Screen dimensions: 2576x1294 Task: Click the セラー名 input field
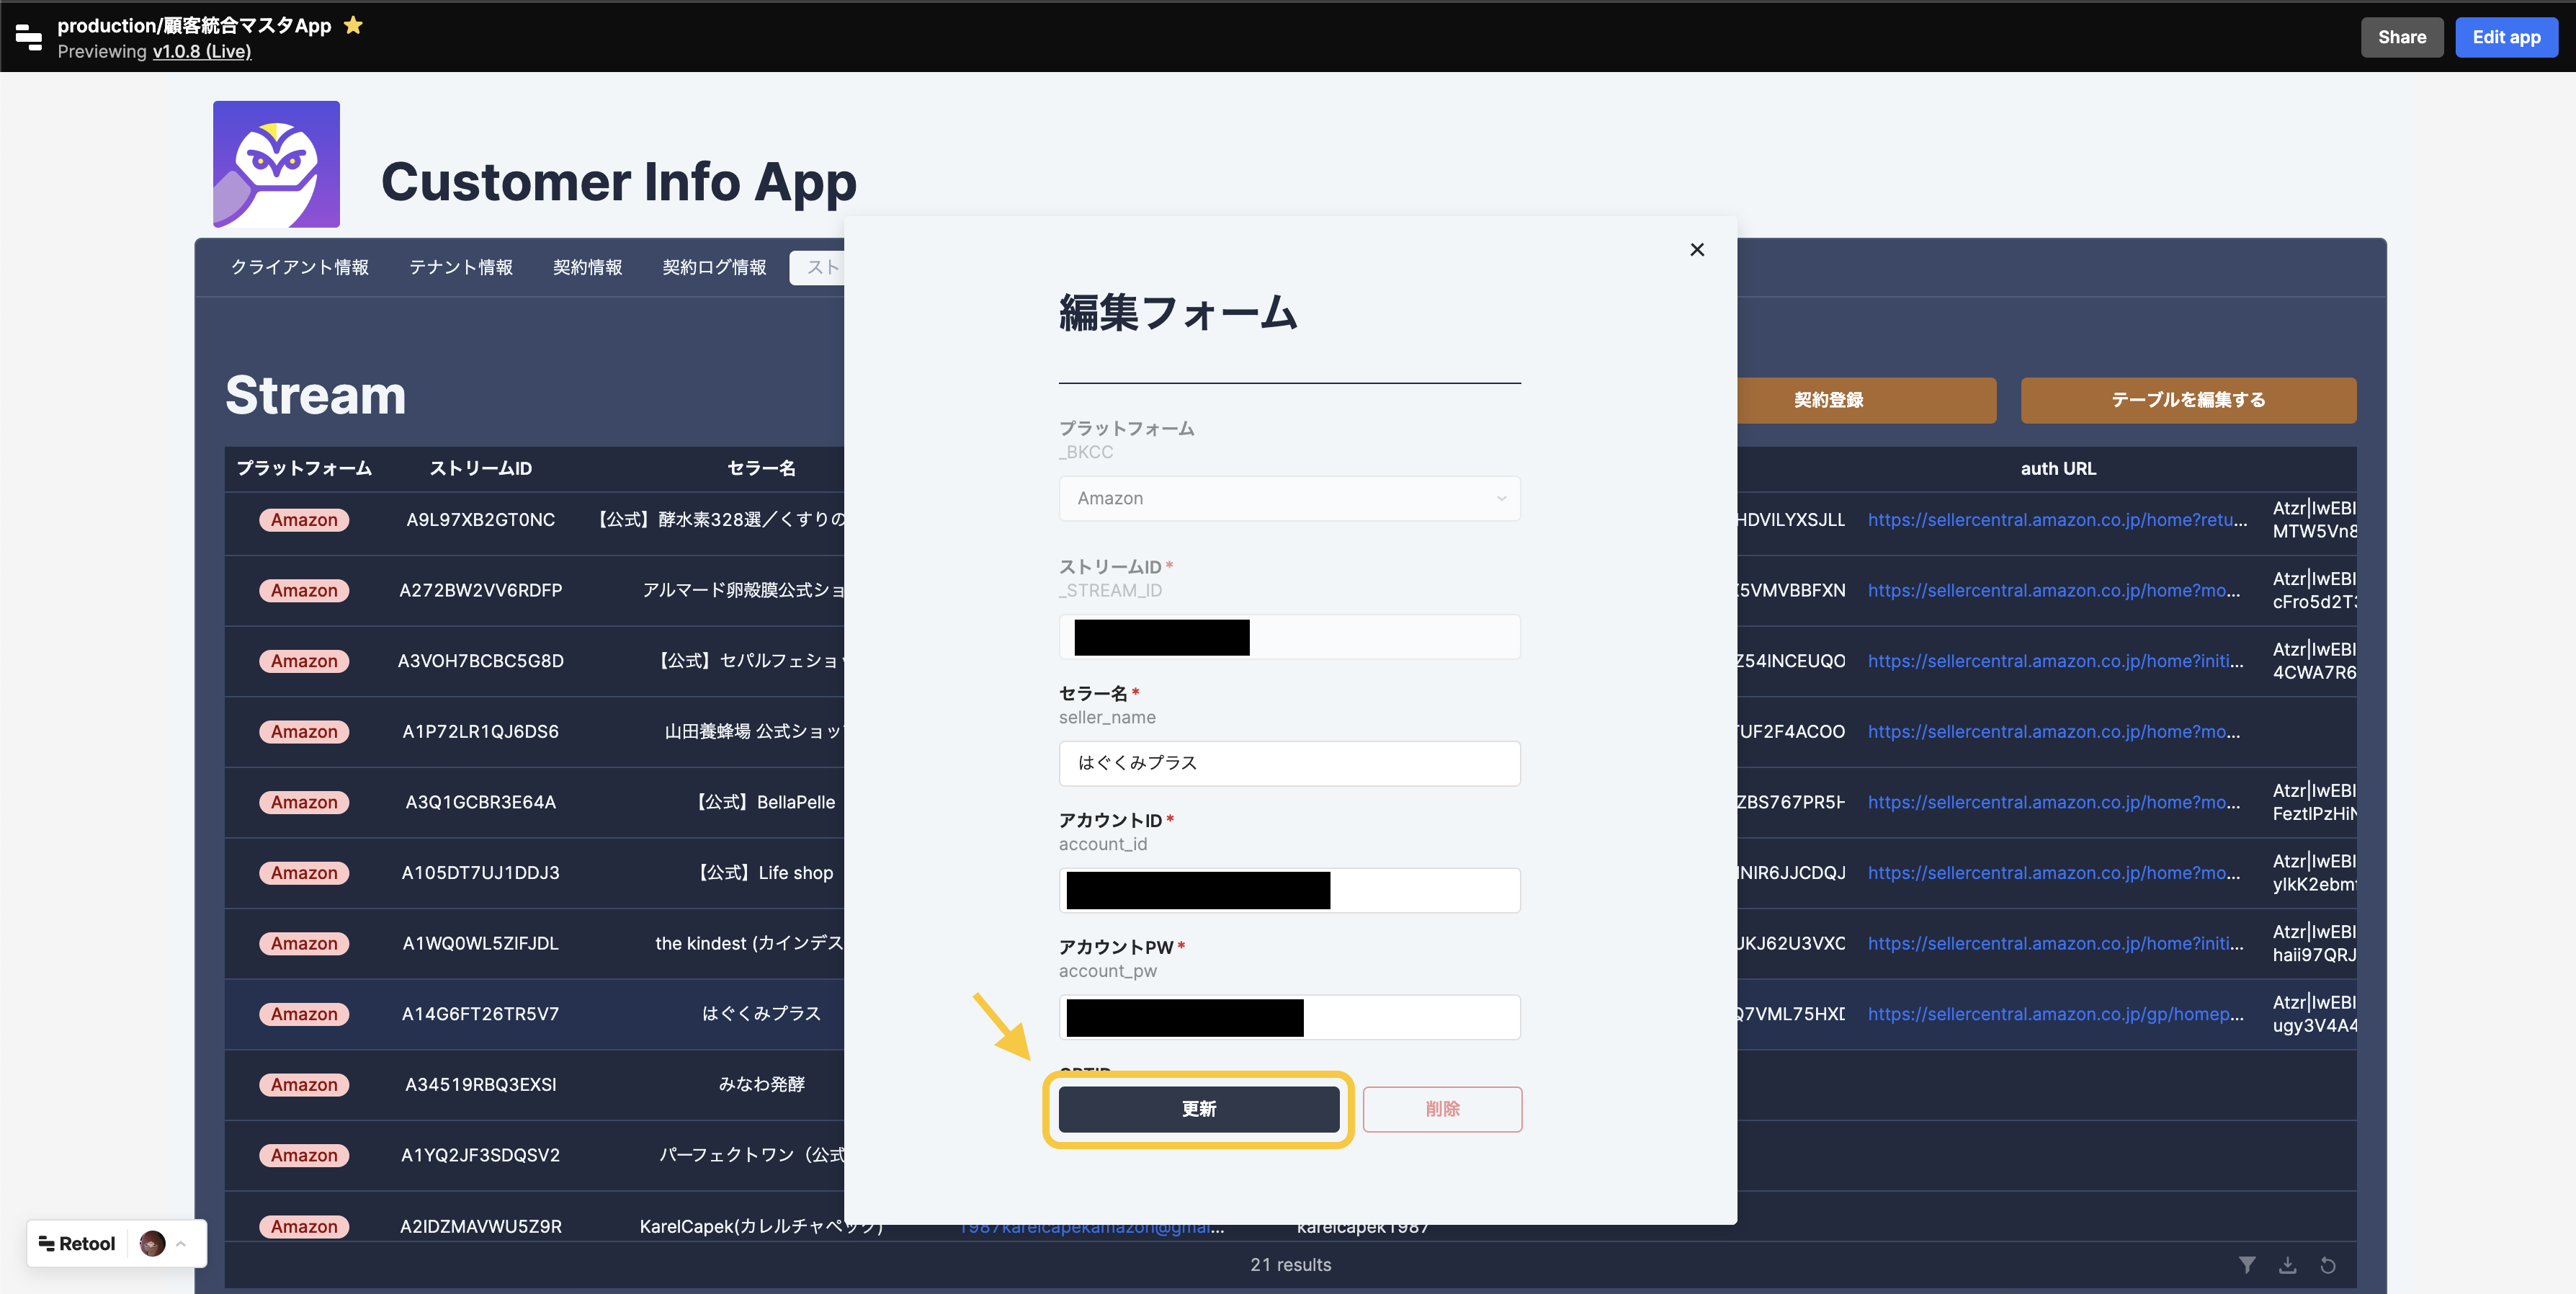(1289, 763)
